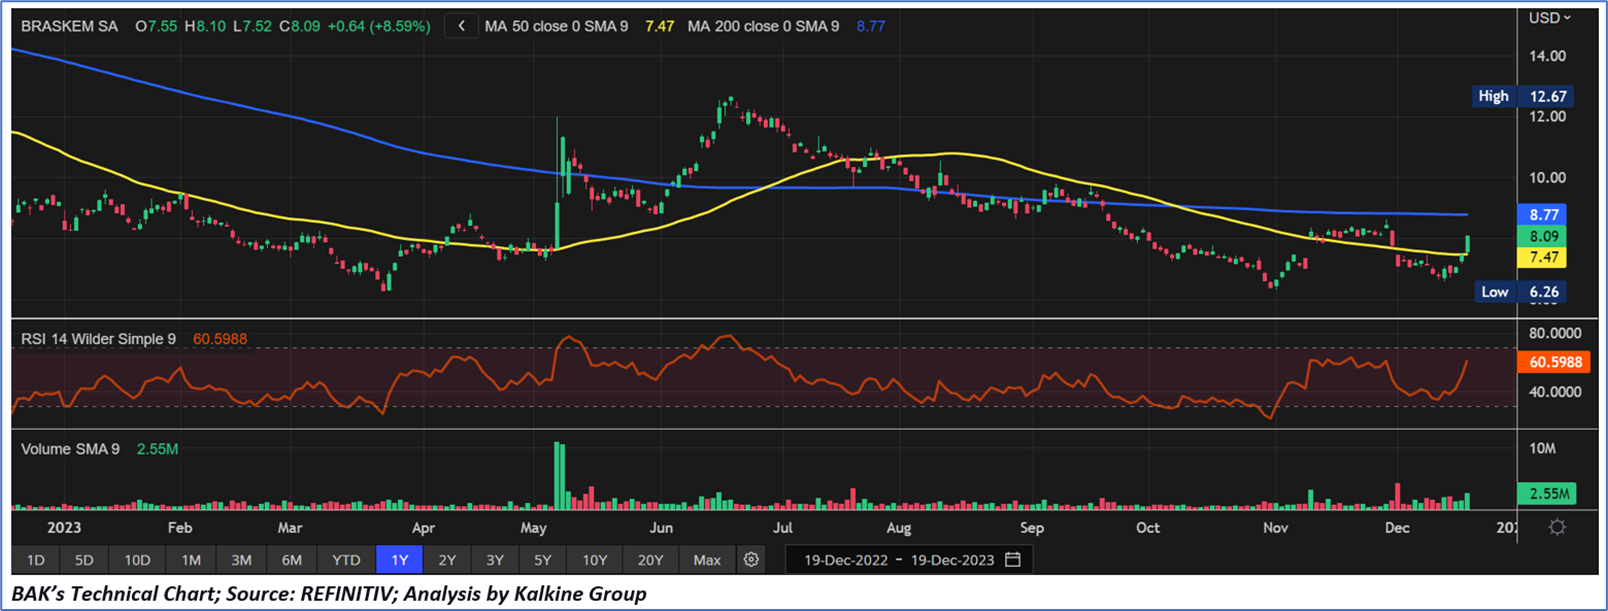Image resolution: width=1608 pixels, height=611 pixels.
Task: Open the calendar date picker icon
Action: pyautogui.click(x=1012, y=560)
